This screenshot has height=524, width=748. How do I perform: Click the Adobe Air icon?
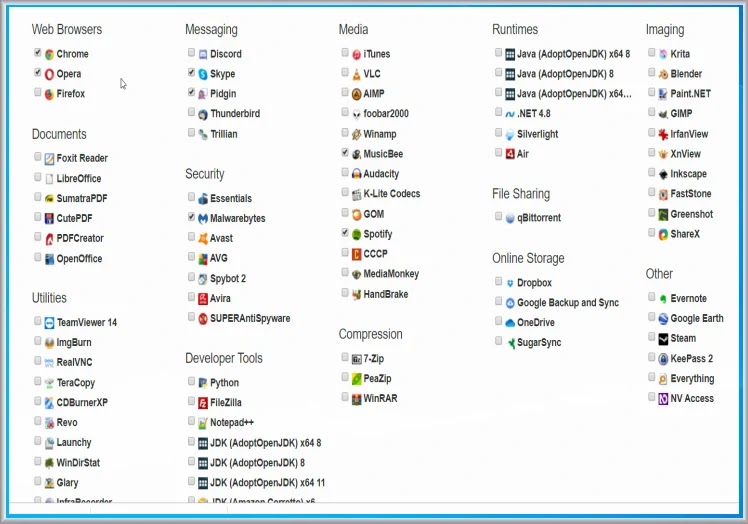(x=510, y=154)
